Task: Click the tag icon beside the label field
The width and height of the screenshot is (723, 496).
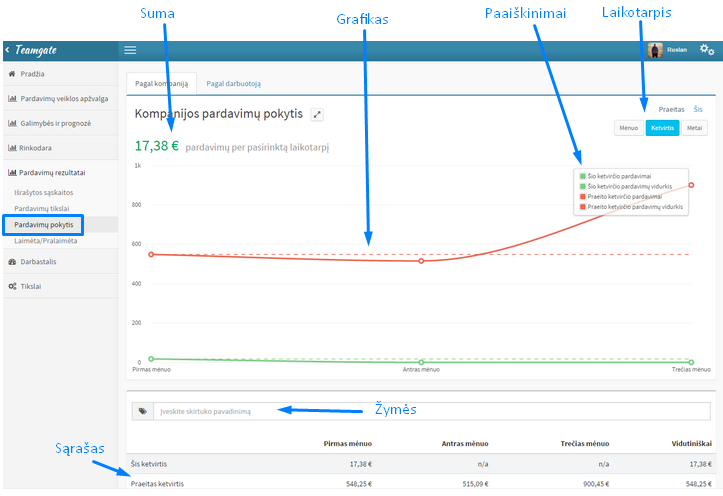Action: tap(142, 411)
